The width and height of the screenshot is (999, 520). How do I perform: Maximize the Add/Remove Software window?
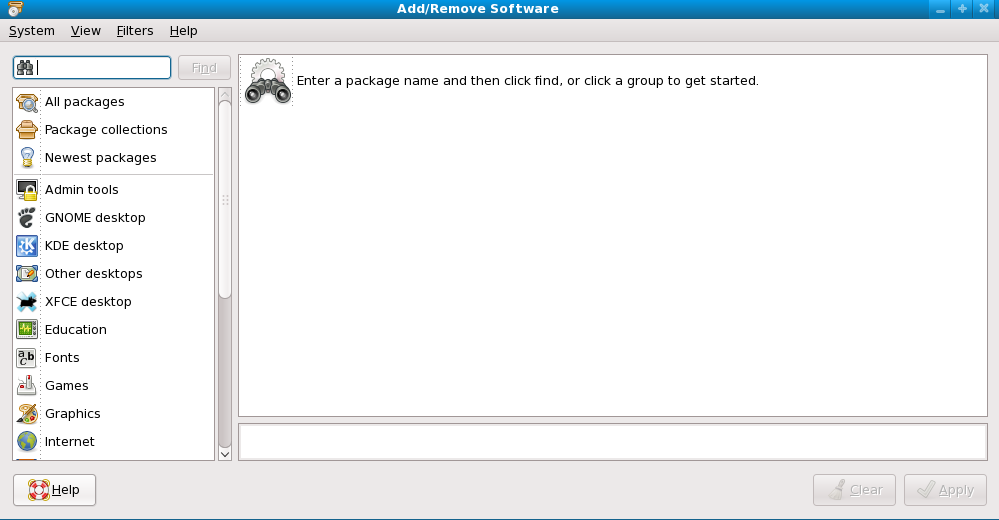coord(962,9)
